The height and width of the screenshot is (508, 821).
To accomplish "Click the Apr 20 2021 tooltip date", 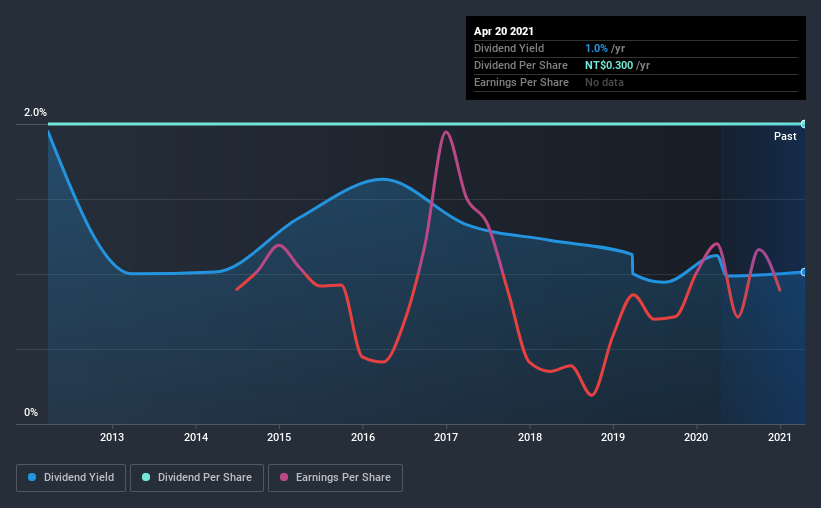I will click(504, 31).
